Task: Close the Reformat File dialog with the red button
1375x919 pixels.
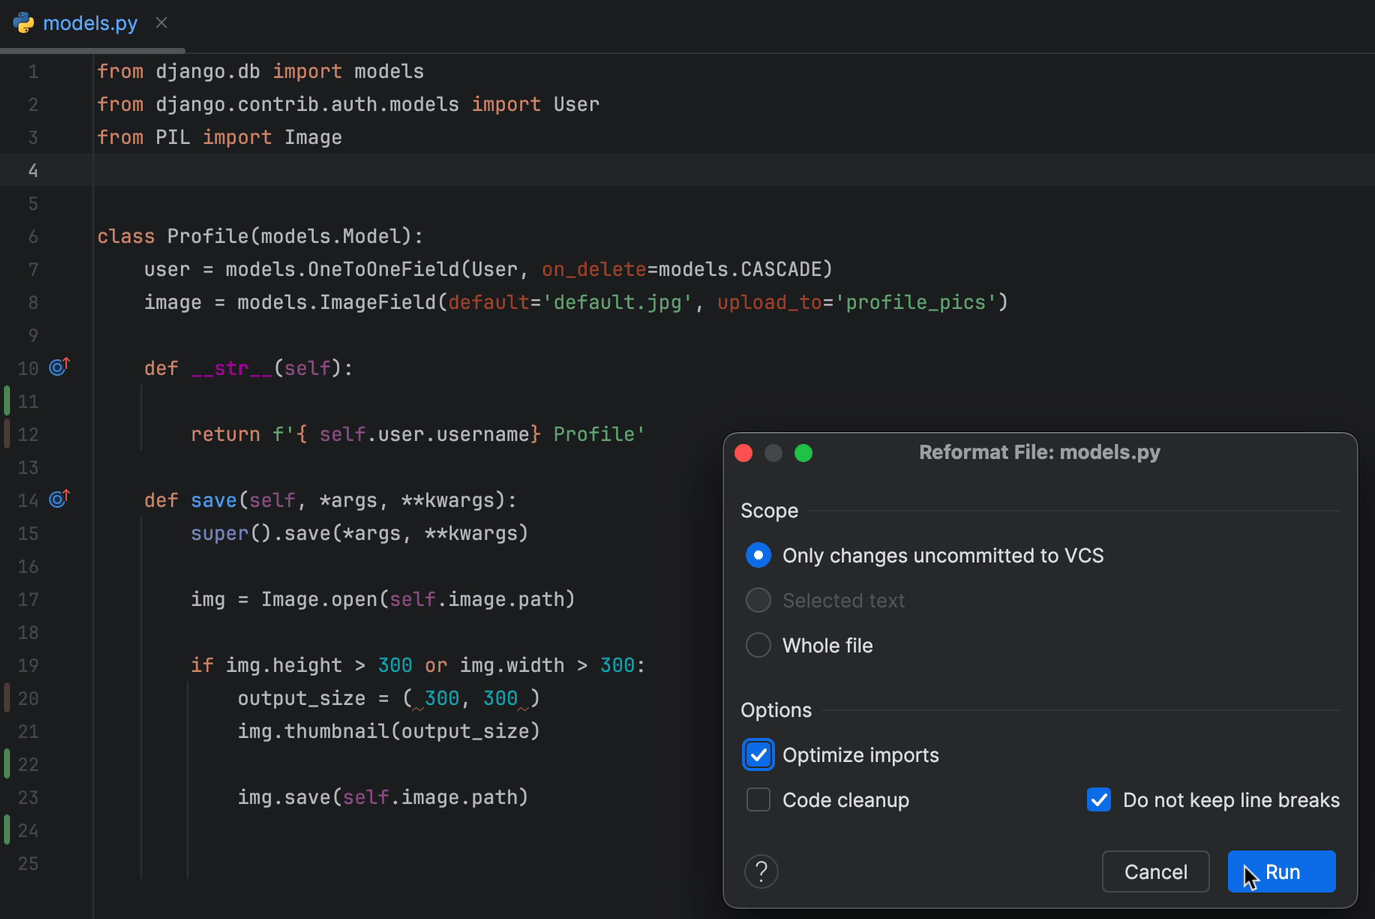Action: [743, 453]
